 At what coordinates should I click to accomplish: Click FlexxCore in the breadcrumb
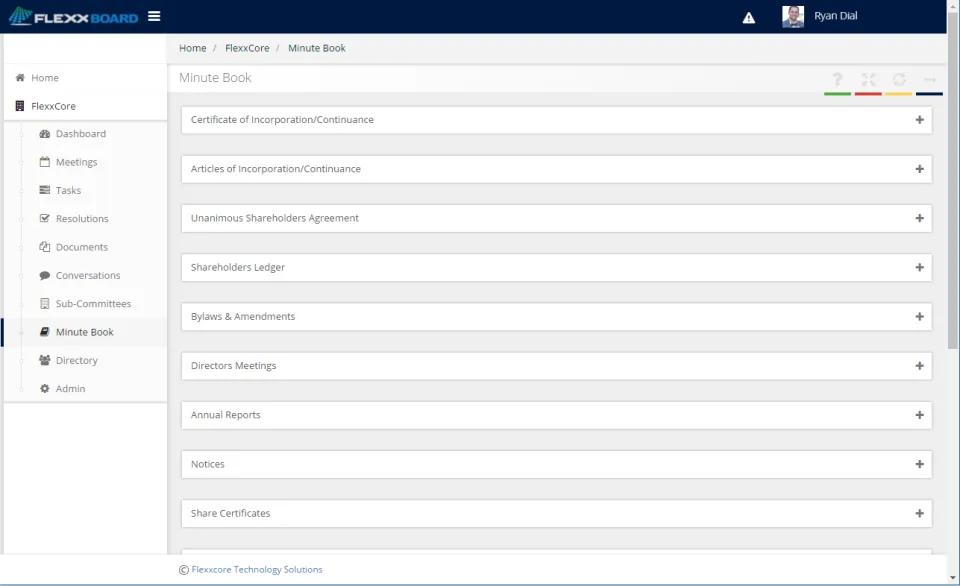247,48
